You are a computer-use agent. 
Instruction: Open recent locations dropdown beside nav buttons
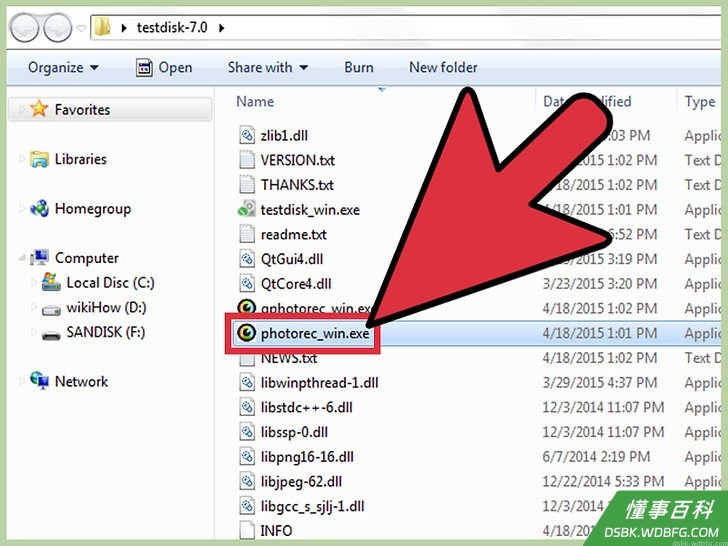(81, 28)
